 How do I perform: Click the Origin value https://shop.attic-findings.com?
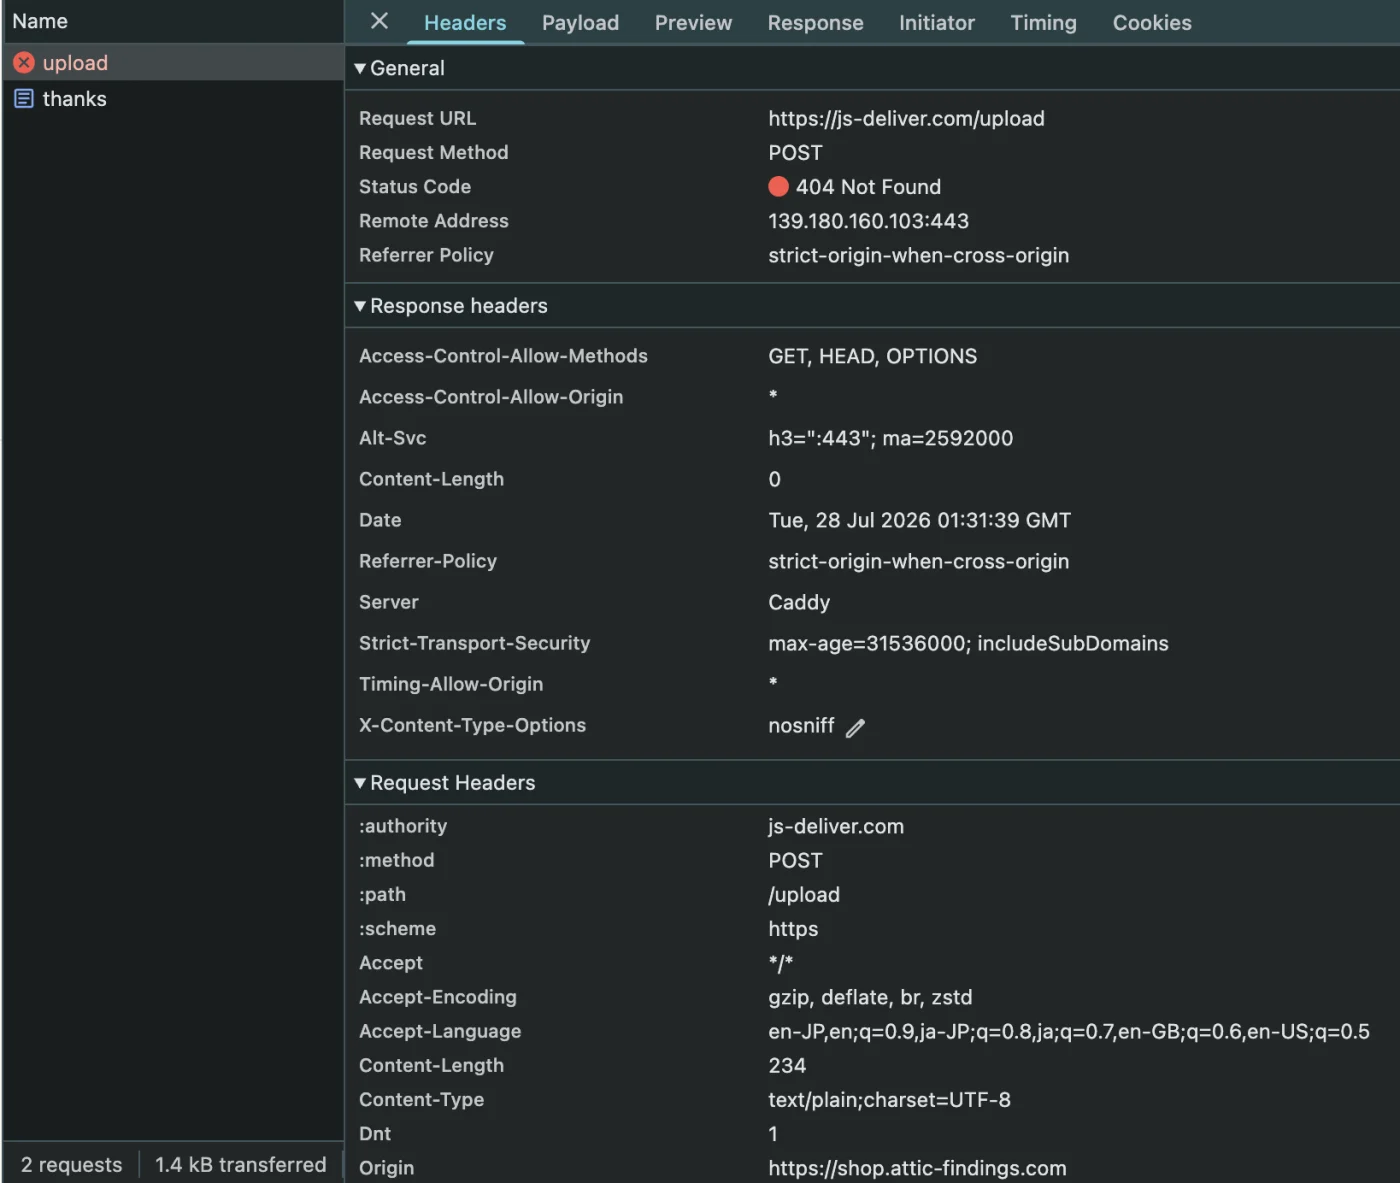click(x=917, y=1168)
